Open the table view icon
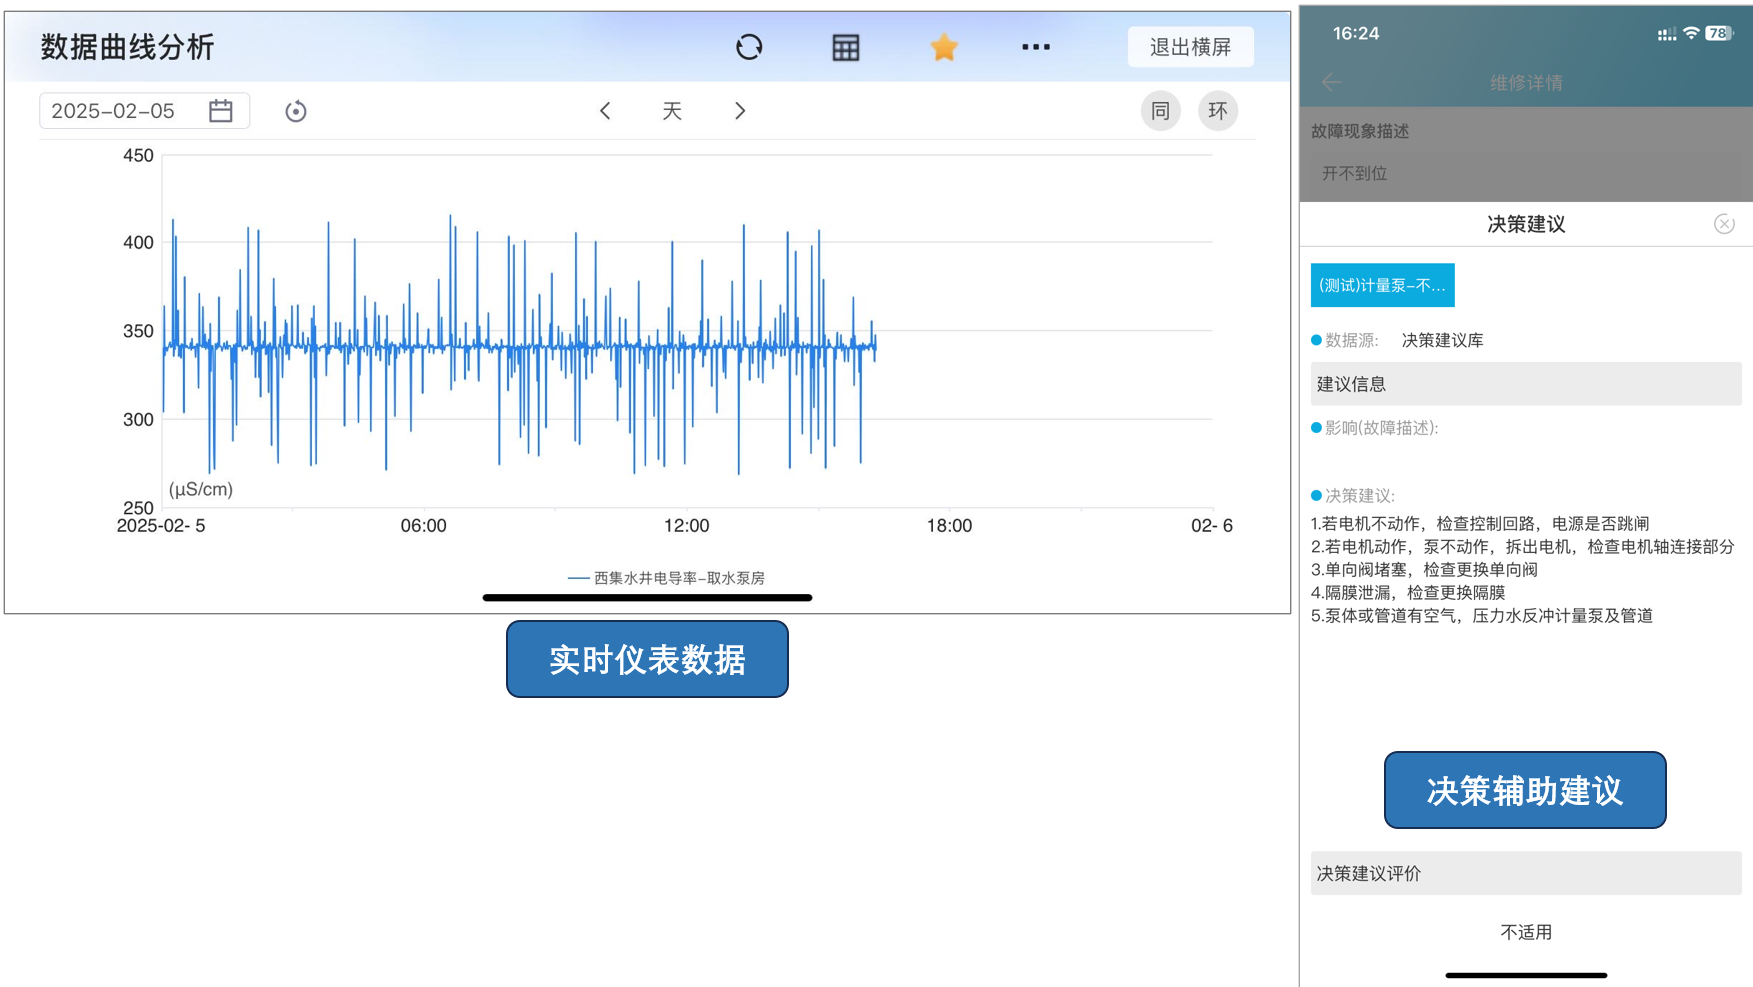This screenshot has height=987, width=1753. [846, 47]
